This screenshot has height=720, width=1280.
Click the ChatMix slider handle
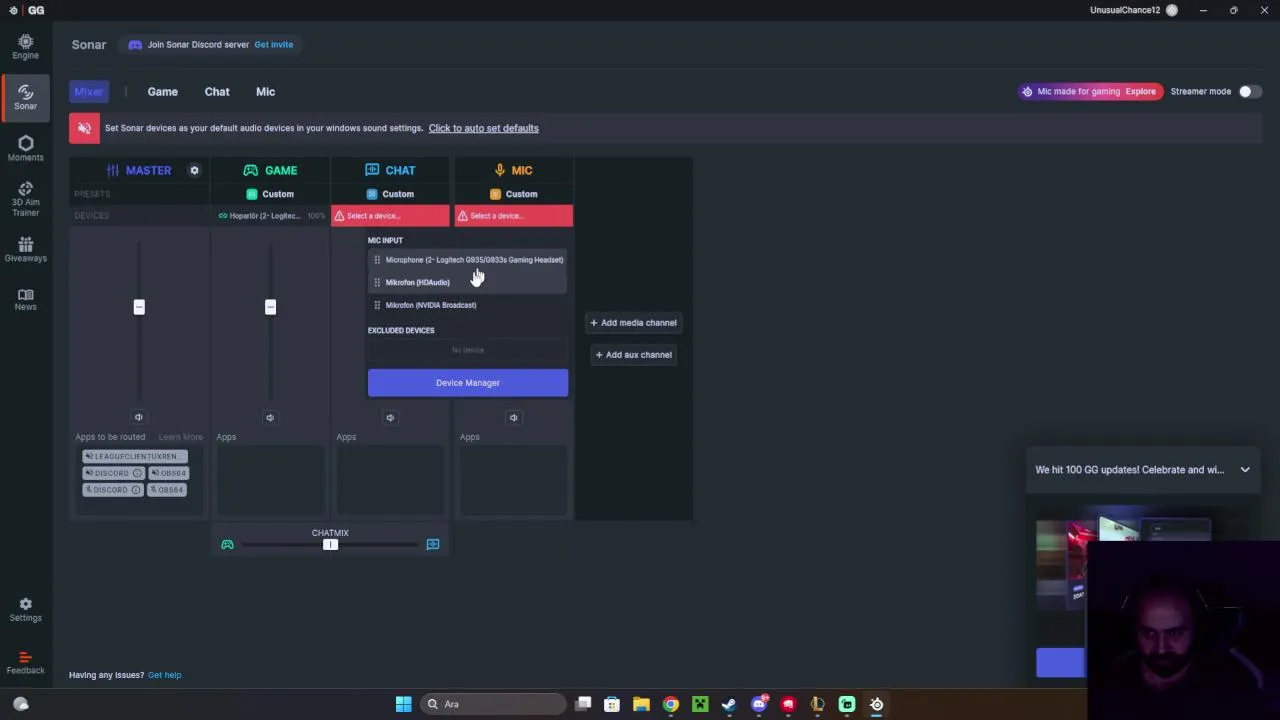330,544
